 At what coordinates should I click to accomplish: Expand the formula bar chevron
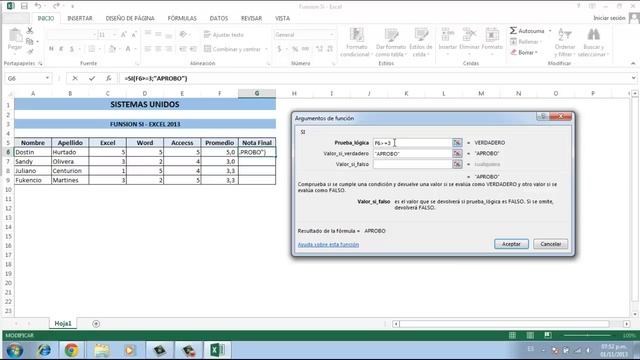633,78
